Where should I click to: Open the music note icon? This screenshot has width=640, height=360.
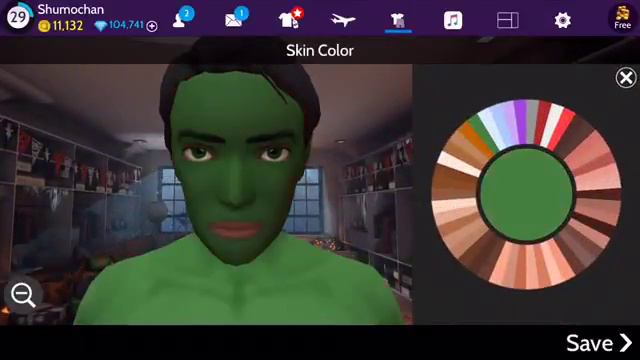(x=453, y=20)
